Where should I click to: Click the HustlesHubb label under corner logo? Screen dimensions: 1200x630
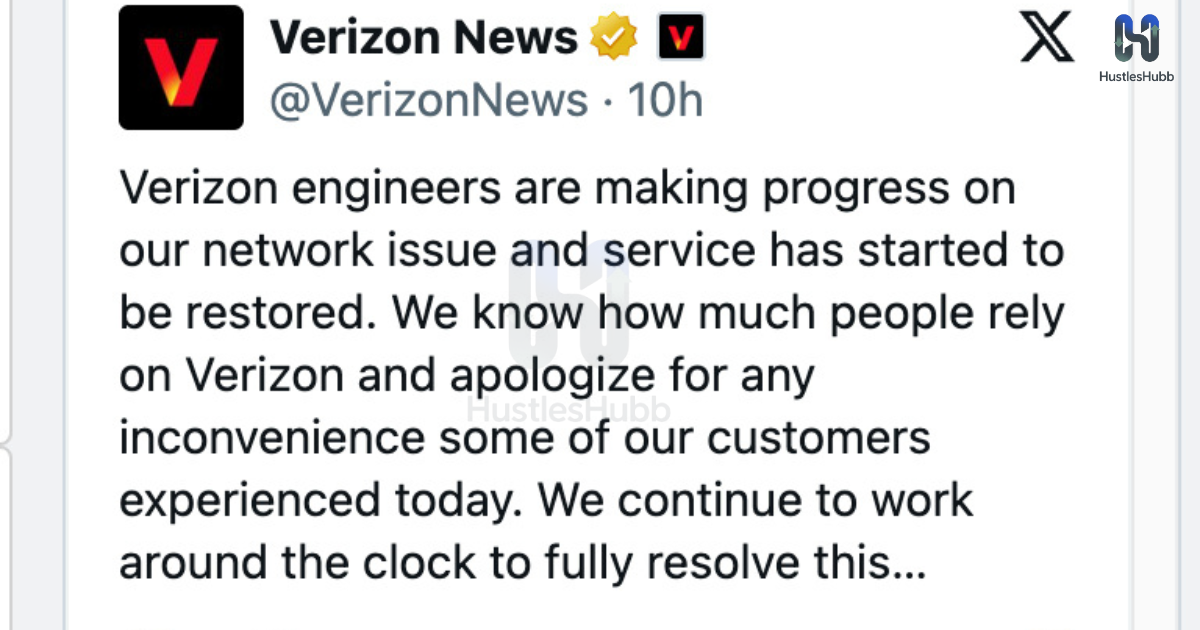pyautogui.click(x=1137, y=76)
